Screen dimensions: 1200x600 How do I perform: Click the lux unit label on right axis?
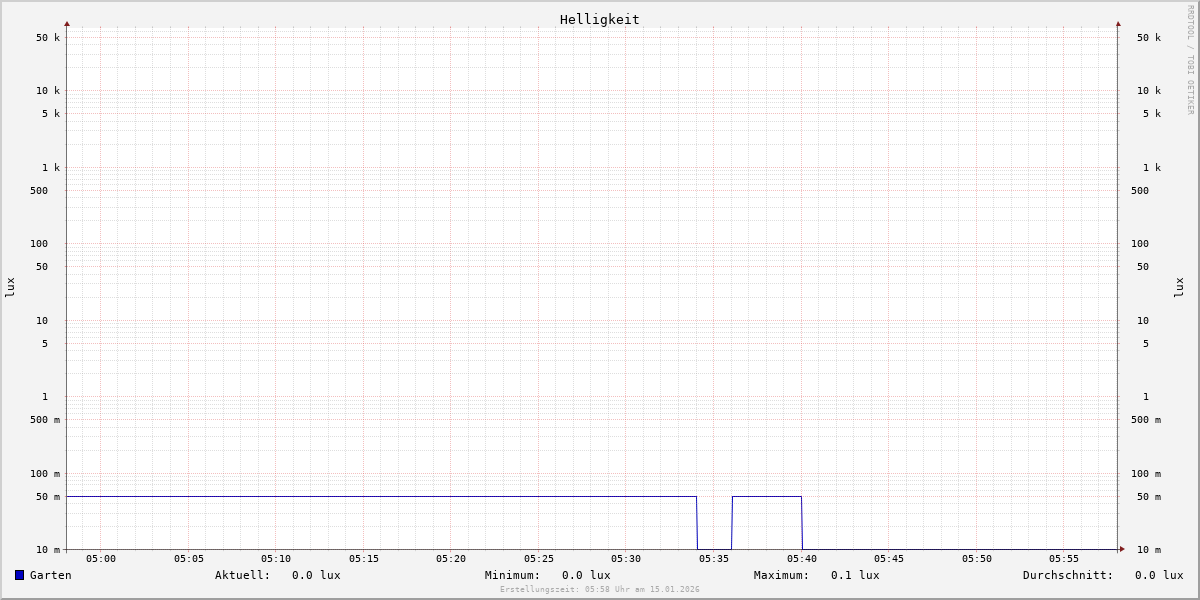point(1179,287)
